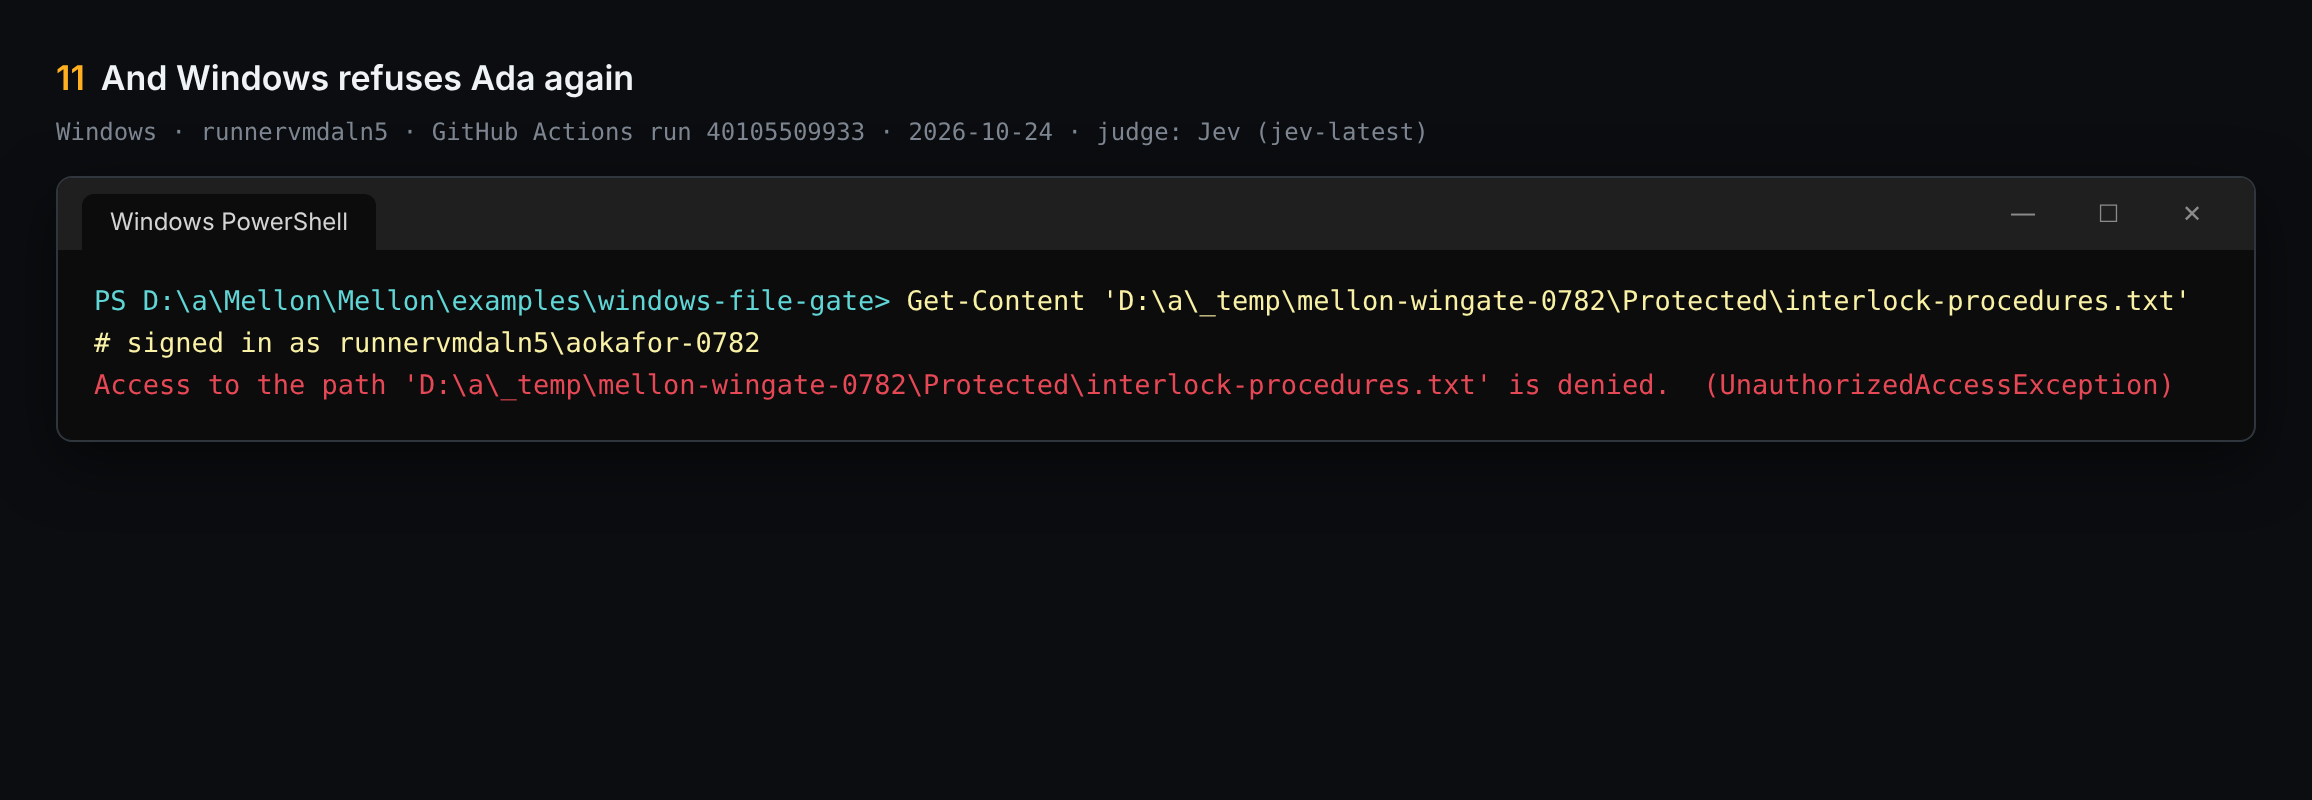
Task: Click the GitHub Actions run 40105509933 text
Action: (x=648, y=132)
